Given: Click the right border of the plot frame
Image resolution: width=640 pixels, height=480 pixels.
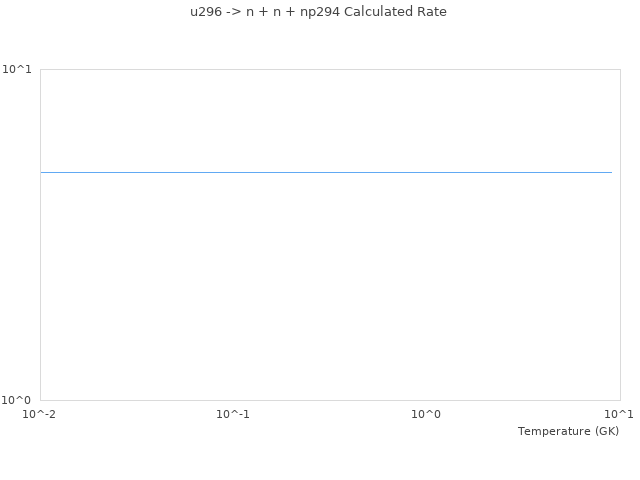Looking at the screenshot, I should [620, 235].
